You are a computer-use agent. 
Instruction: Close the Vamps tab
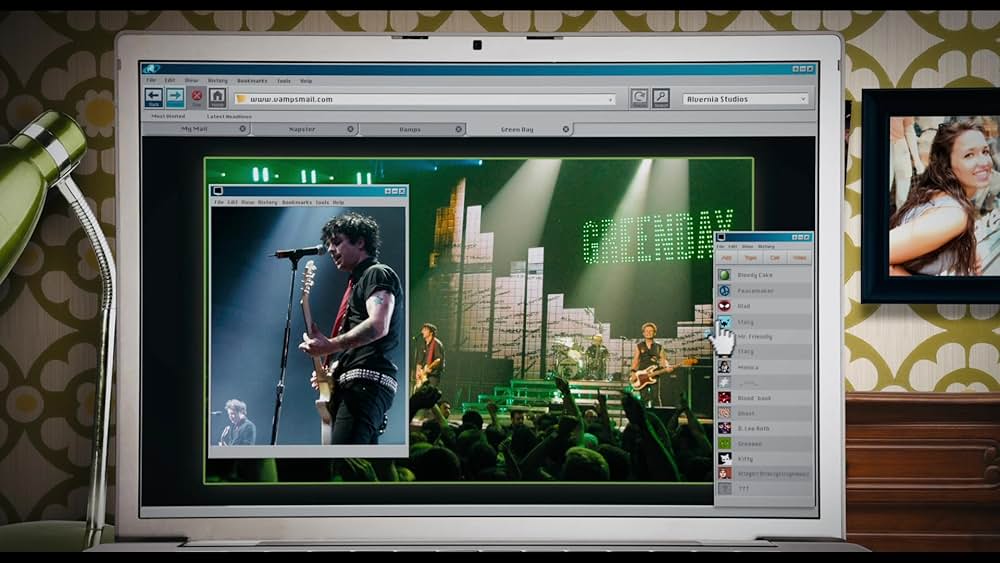pos(458,129)
